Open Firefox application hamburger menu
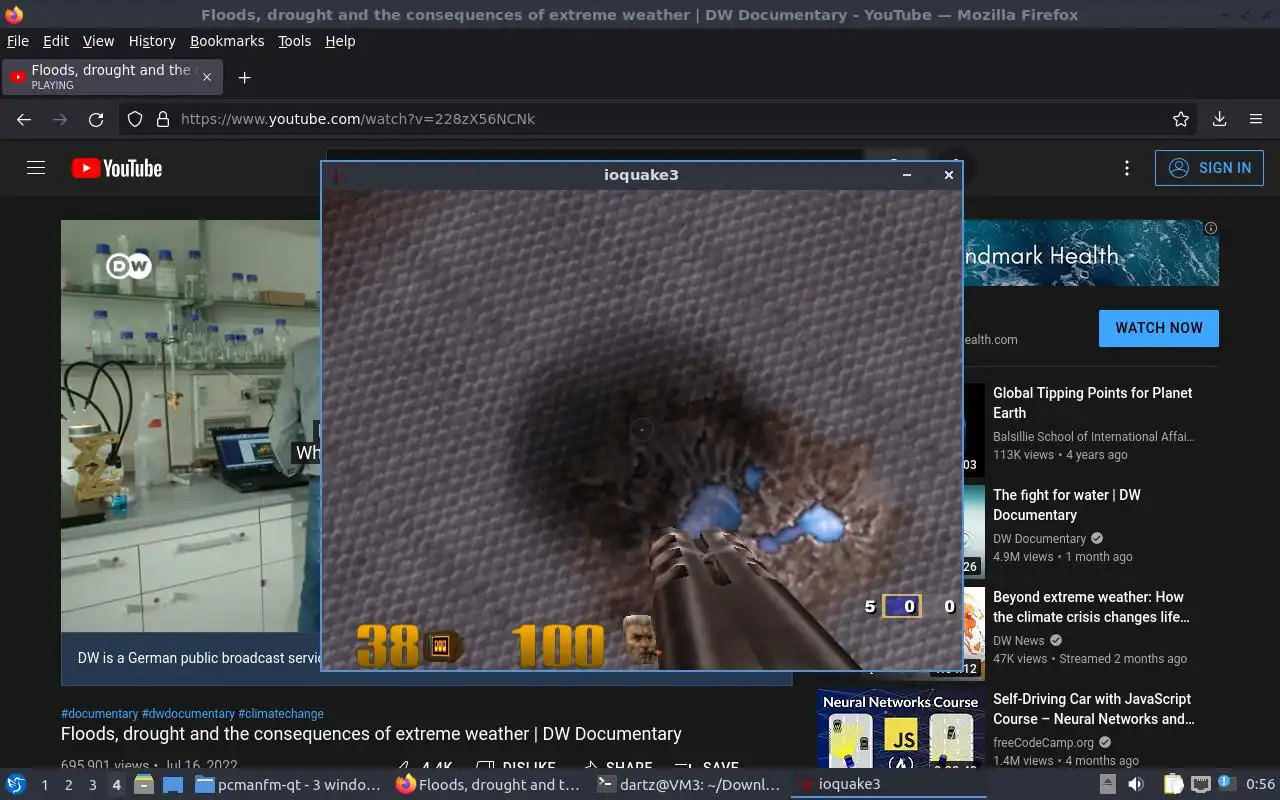Screen dimensions: 1280x800 [x=1256, y=119]
